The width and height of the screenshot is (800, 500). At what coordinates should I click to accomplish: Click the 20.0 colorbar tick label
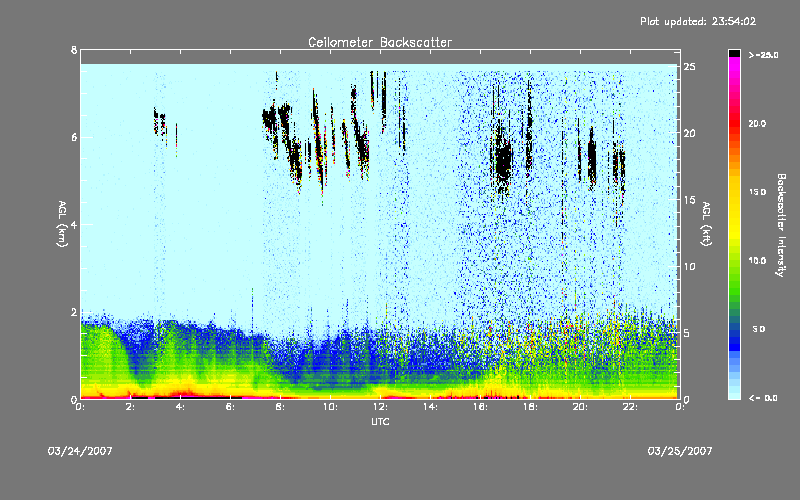[x=757, y=123]
